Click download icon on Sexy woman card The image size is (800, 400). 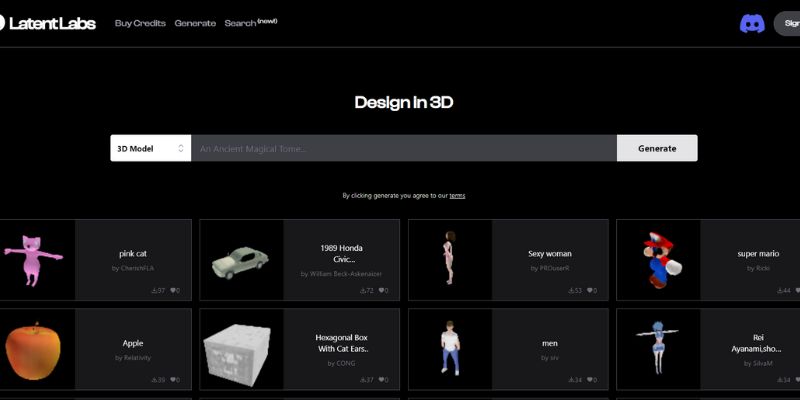(571, 290)
